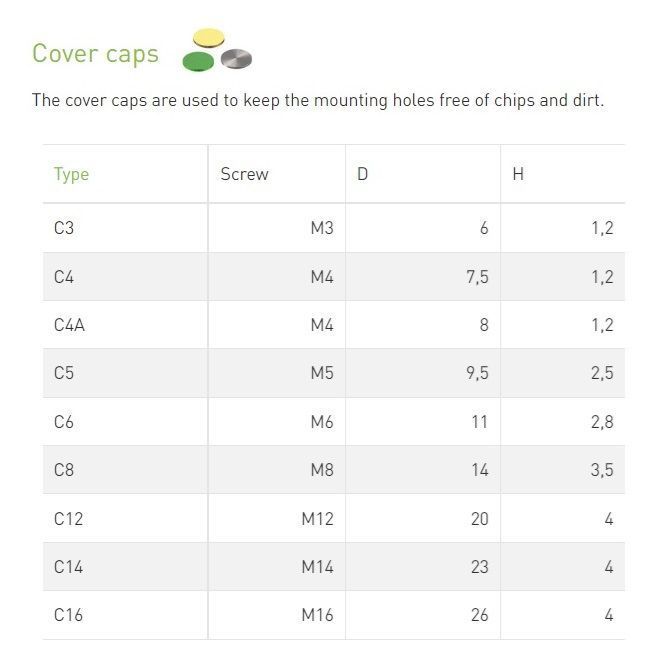Click the D column header
The image size is (670, 671).
(363, 174)
